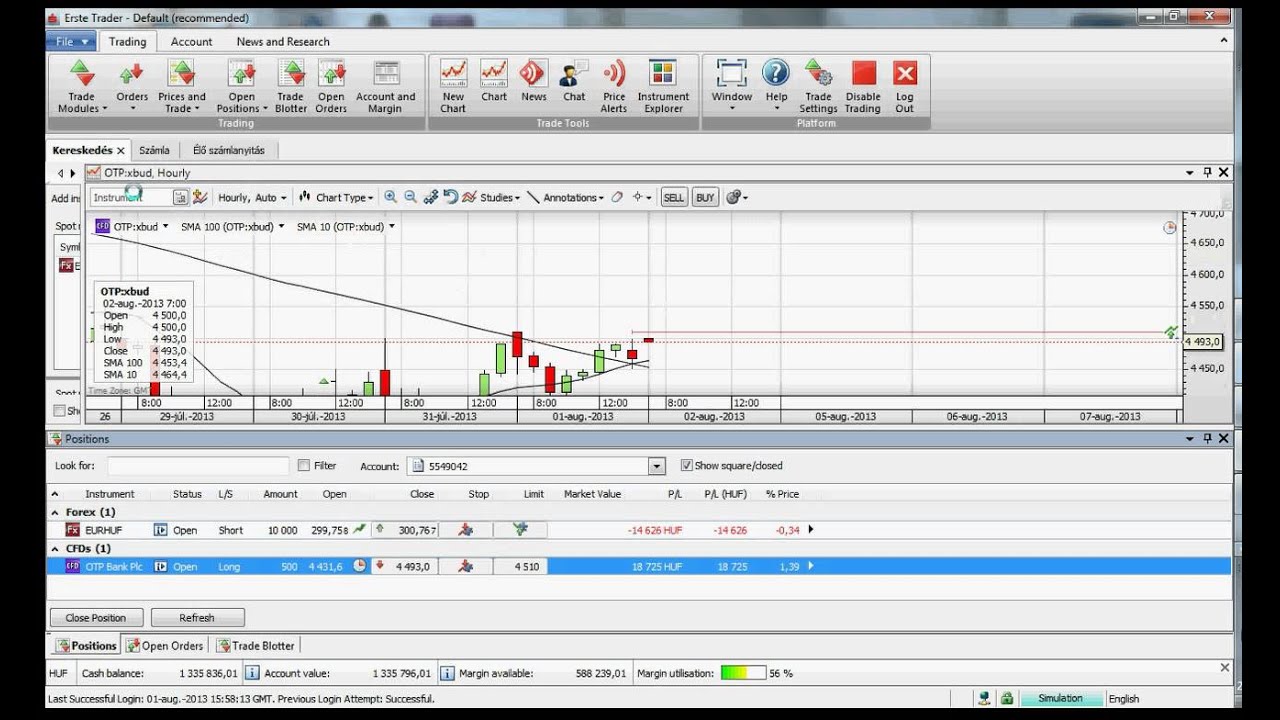This screenshot has width=1280, height=720.
Task: Click the Instrument input field on chart
Action: coord(131,198)
